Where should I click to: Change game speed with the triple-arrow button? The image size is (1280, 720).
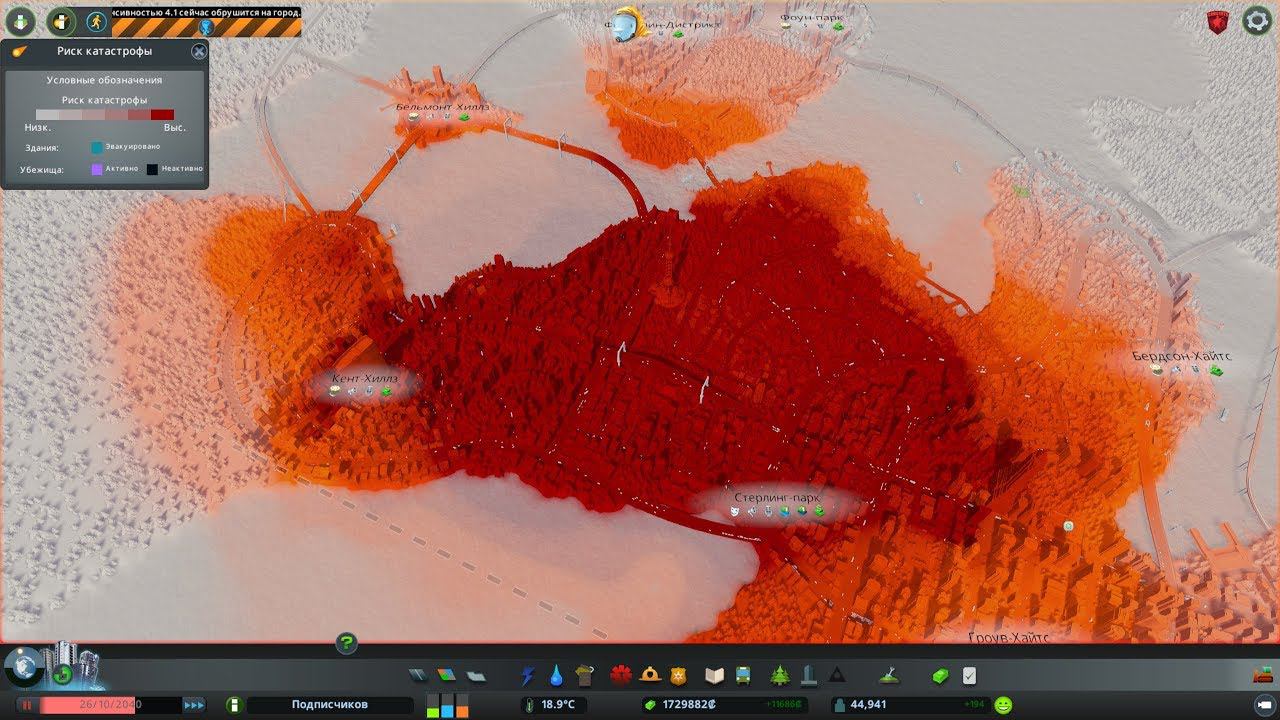tap(194, 705)
